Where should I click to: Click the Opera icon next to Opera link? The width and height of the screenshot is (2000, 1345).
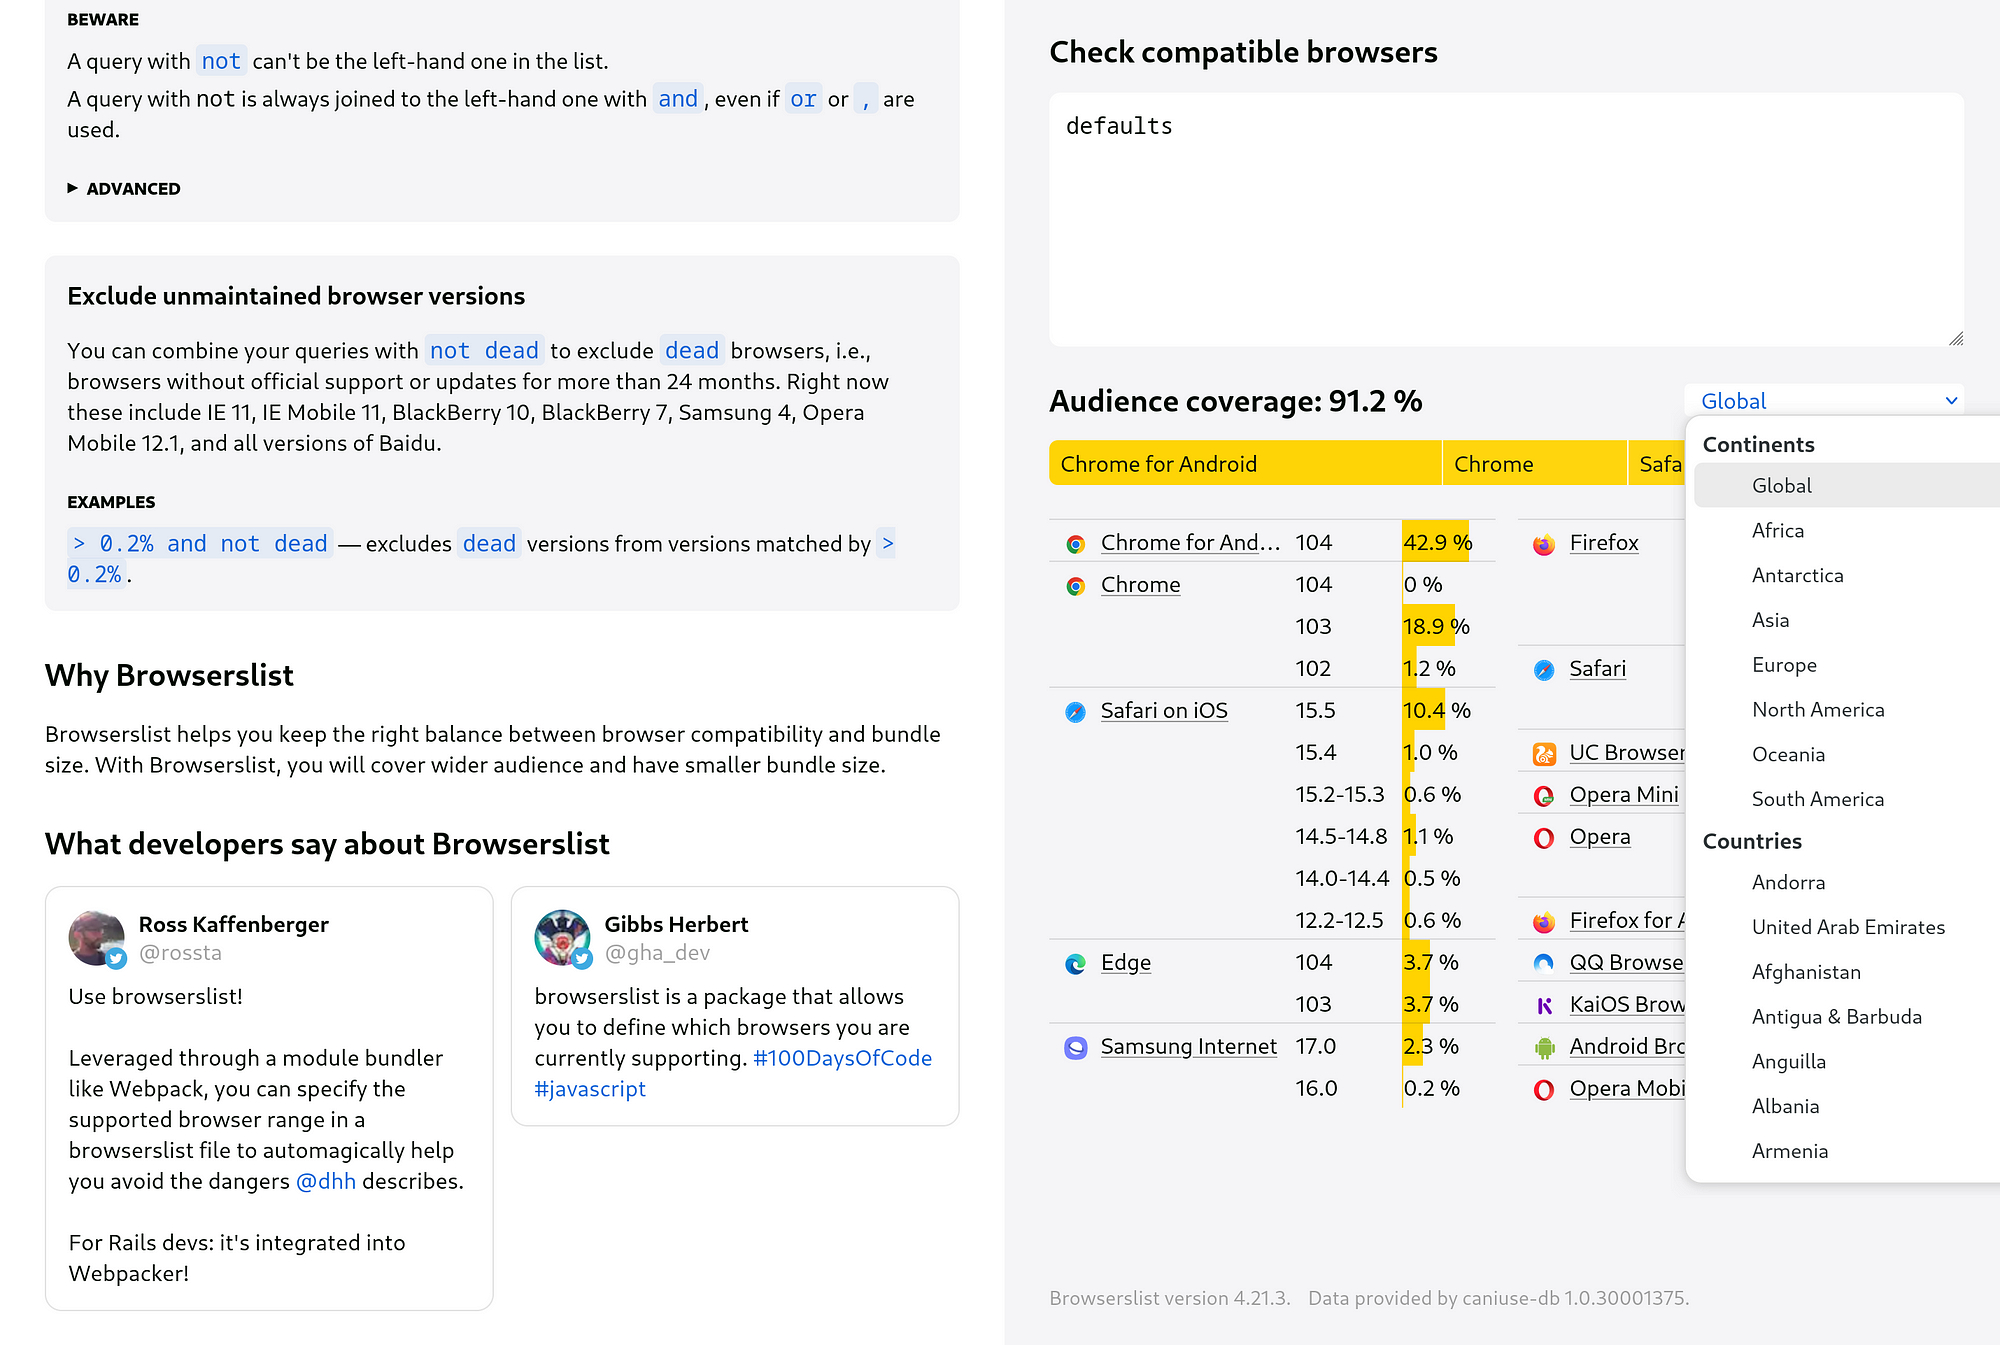click(1544, 838)
